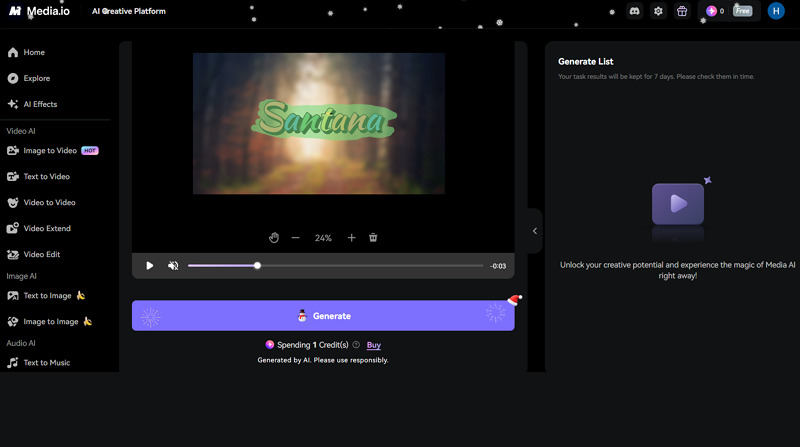Open the settings gear icon

pos(658,11)
